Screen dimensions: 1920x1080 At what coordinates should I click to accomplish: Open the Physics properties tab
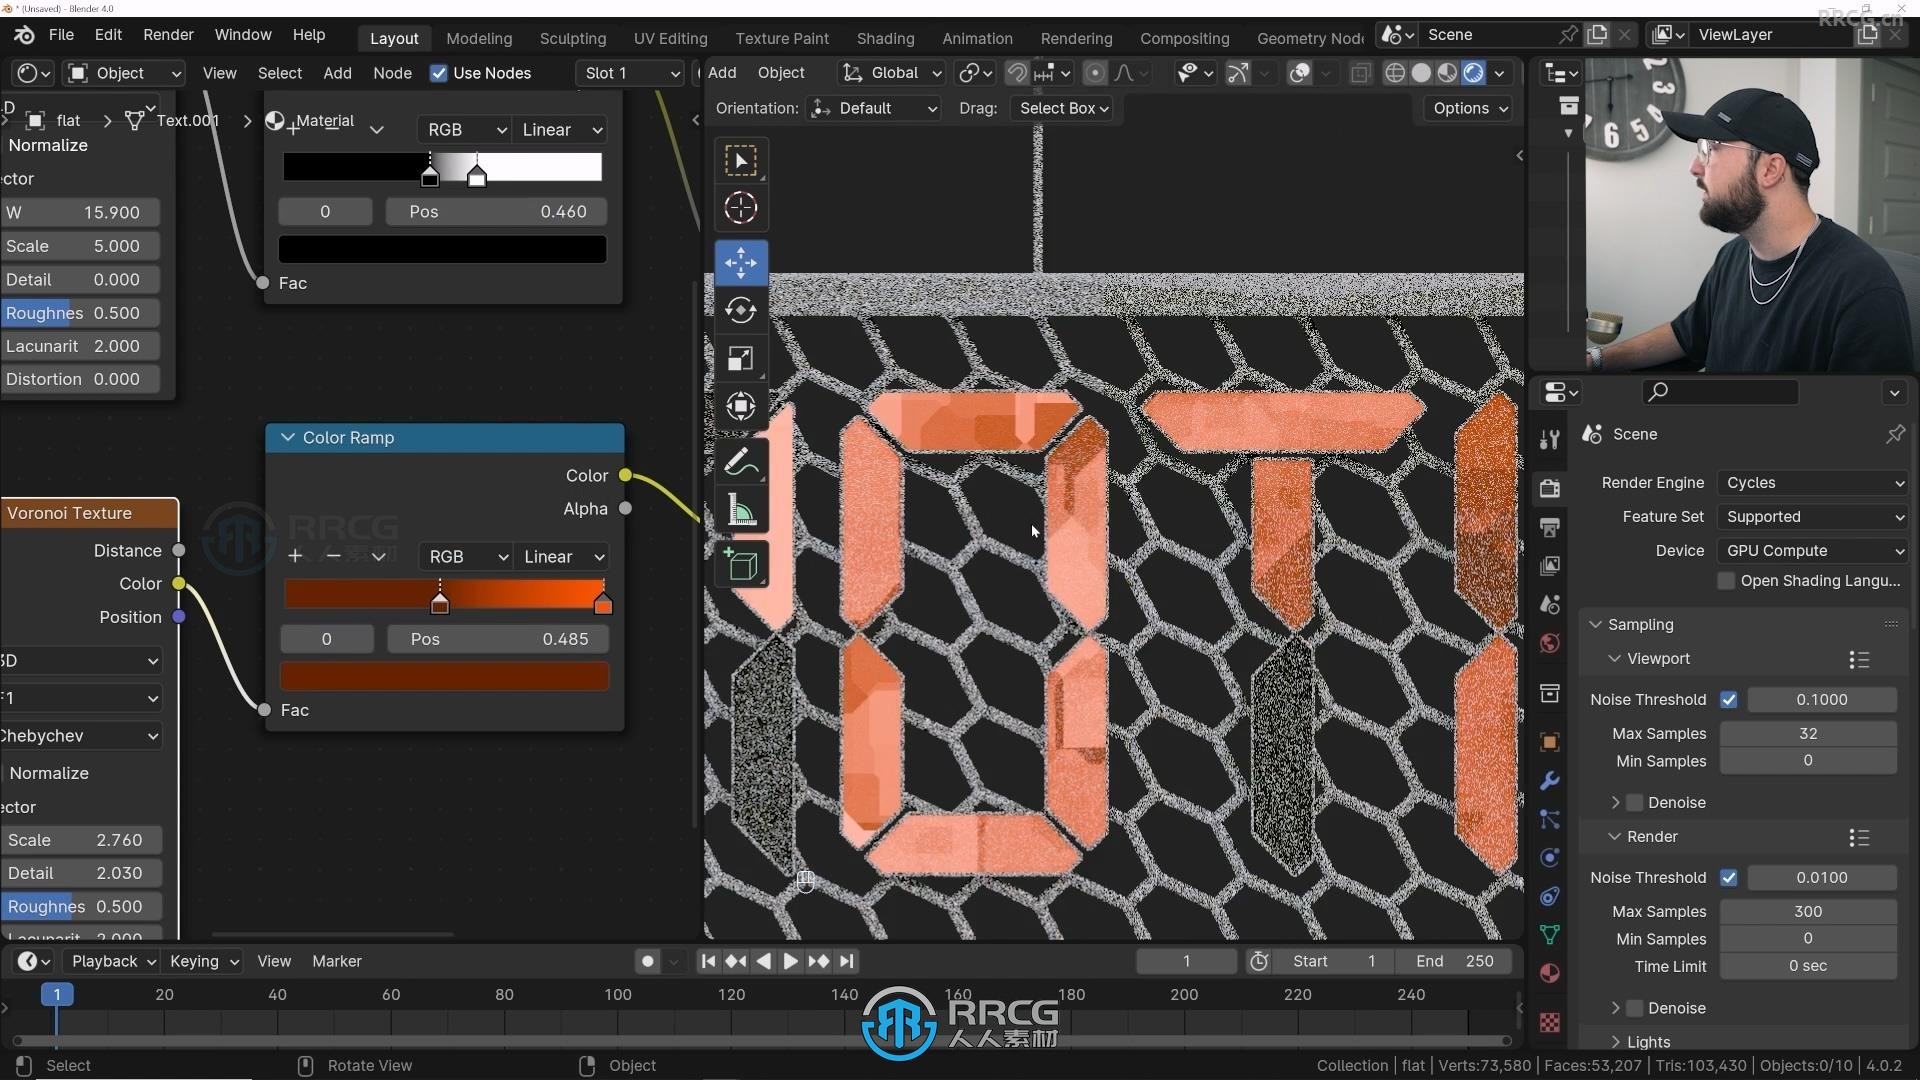[x=1550, y=858]
